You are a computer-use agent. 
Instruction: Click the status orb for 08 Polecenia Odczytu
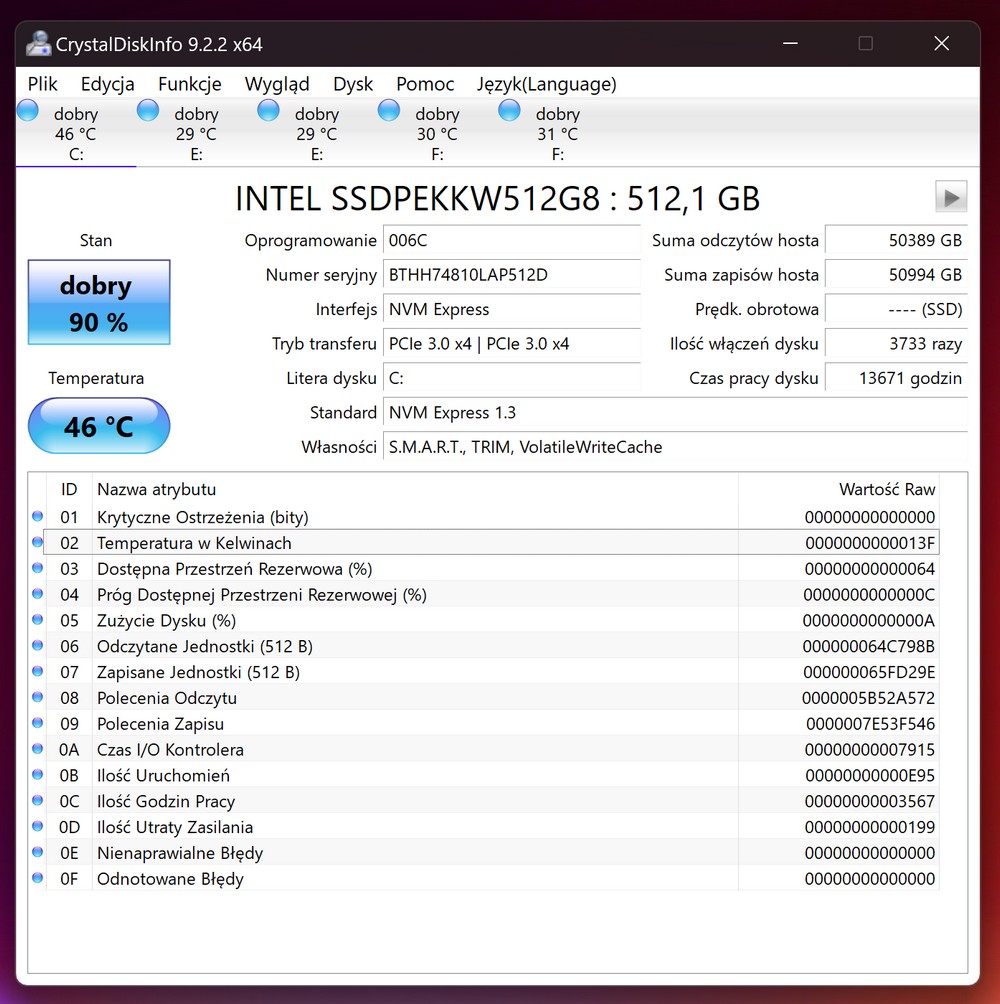point(38,697)
